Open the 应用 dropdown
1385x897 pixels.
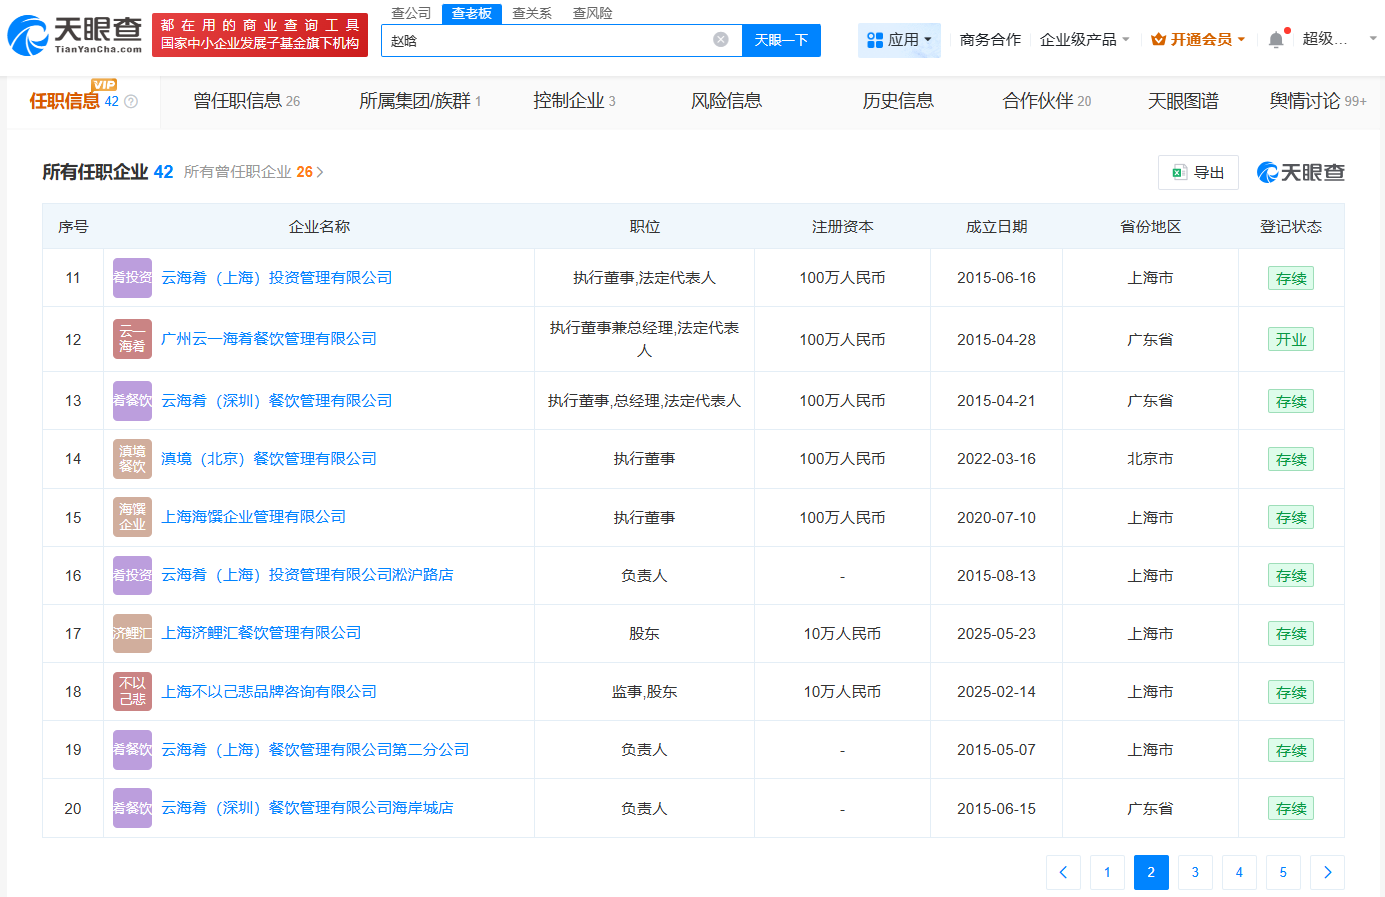click(x=898, y=38)
